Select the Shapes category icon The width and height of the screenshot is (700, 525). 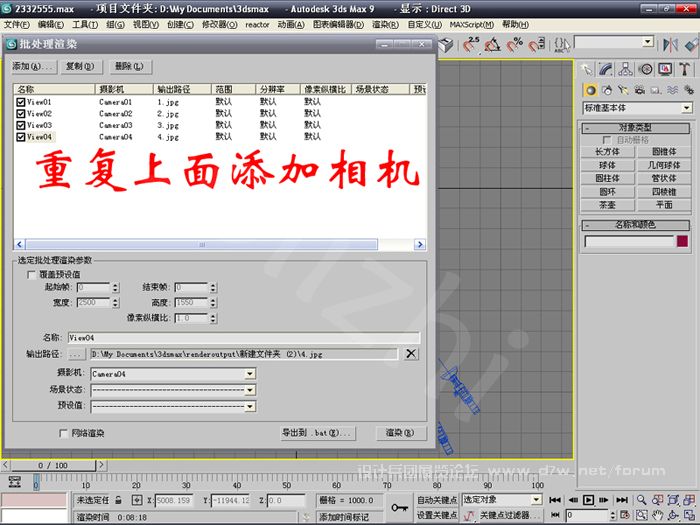(607, 91)
